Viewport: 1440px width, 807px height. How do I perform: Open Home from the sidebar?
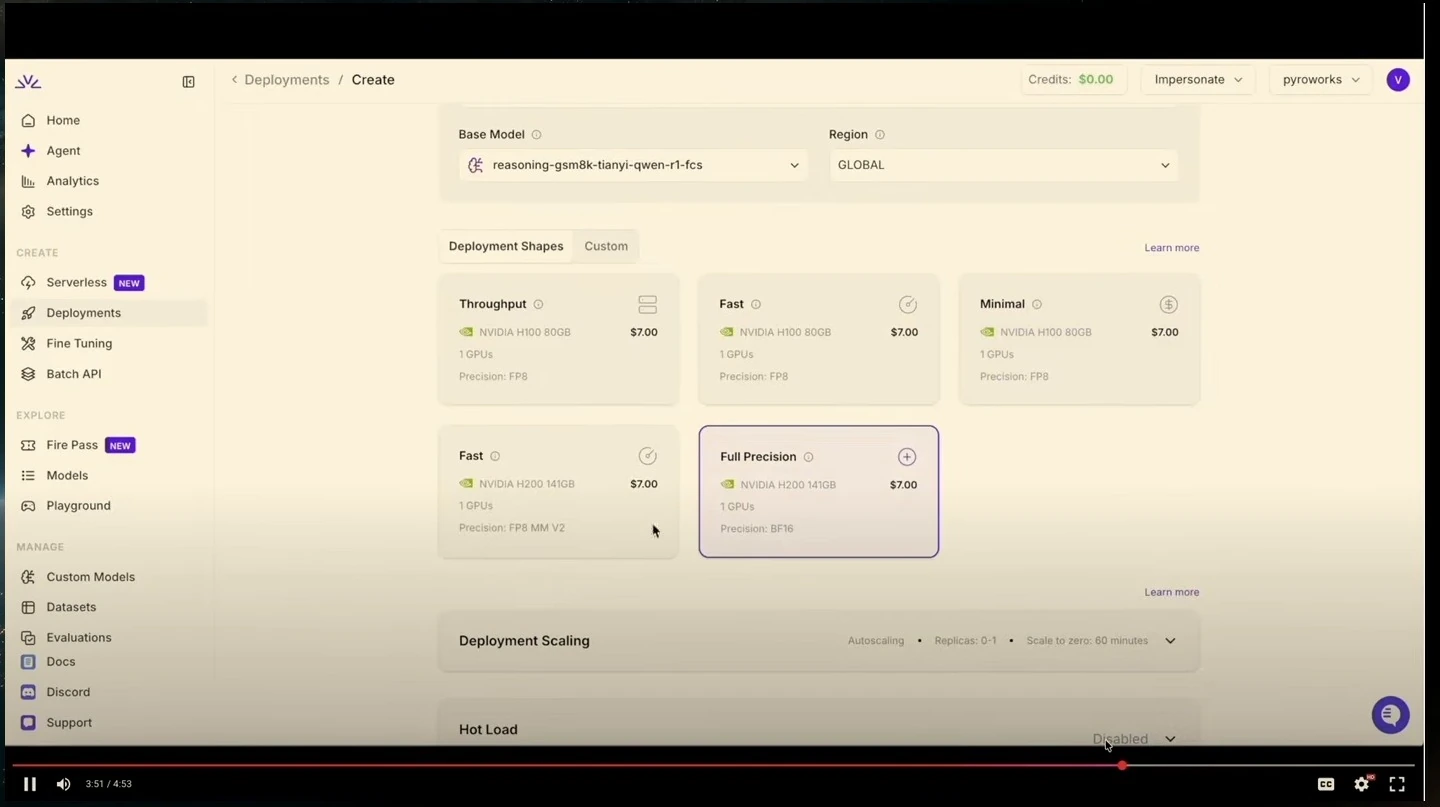coord(63,120)
